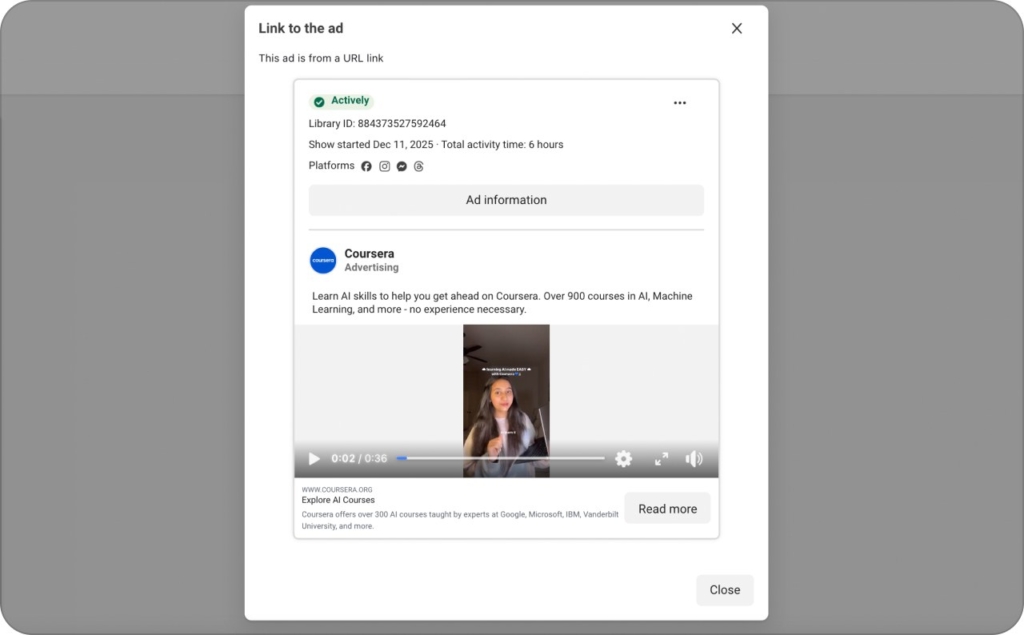Open the Explore AI Courses headline
Image resolution: width=1024 pixels, height=635 pixels.
tap(338, 500)
